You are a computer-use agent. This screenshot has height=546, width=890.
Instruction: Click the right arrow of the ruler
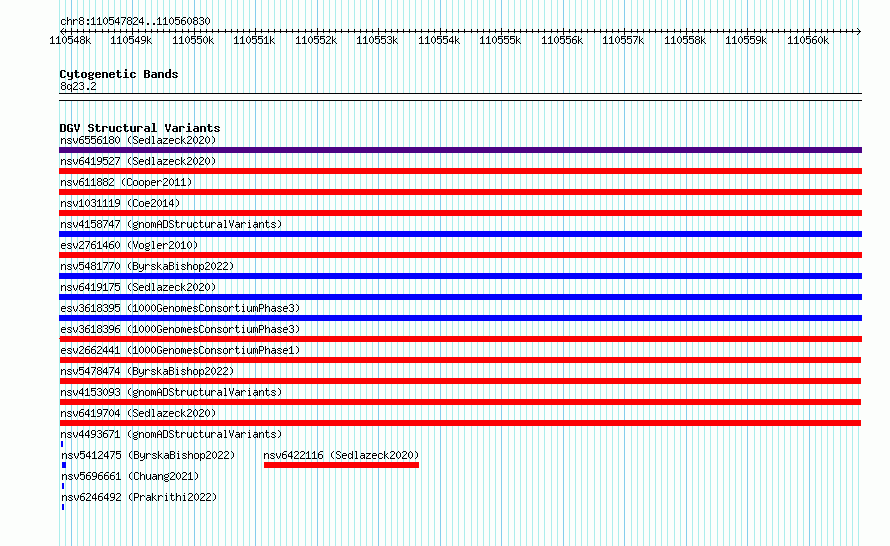pos(858,31)
